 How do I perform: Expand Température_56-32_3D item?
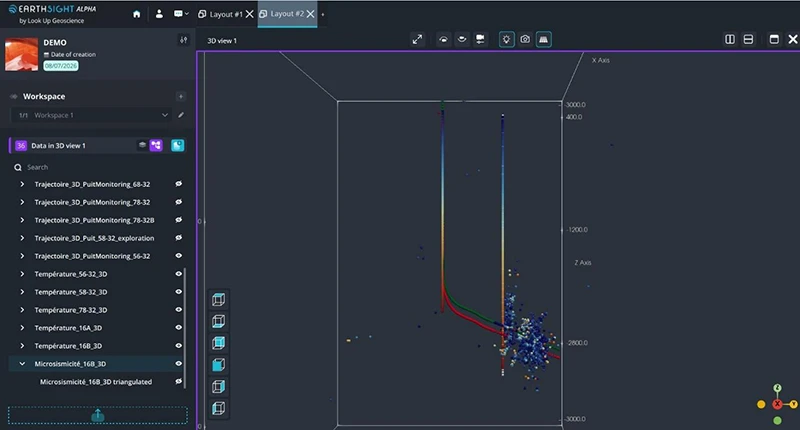pyautogui.click(x=22, y=274)
